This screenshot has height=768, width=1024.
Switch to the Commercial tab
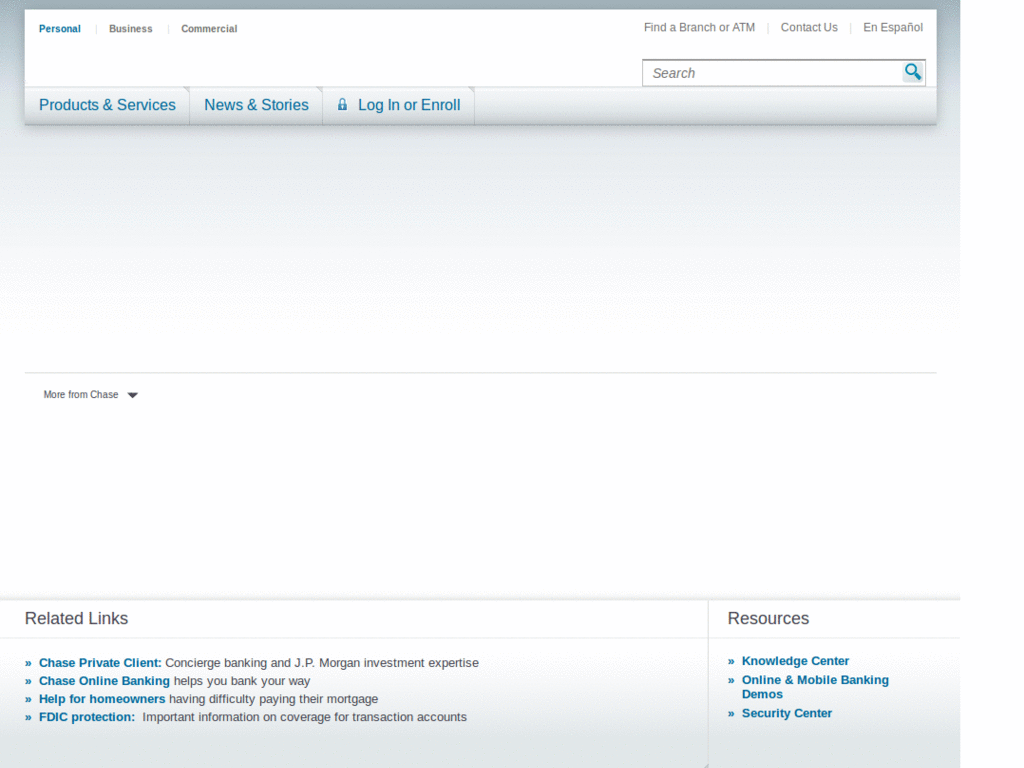[x=209, y=29]
